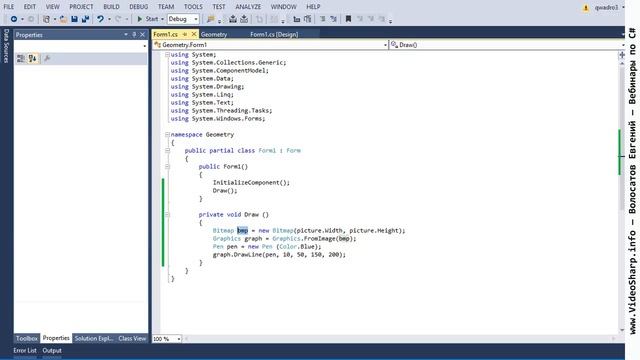Save the current file with the disk icon
This screenshot has height=360, width=640.
74,19
